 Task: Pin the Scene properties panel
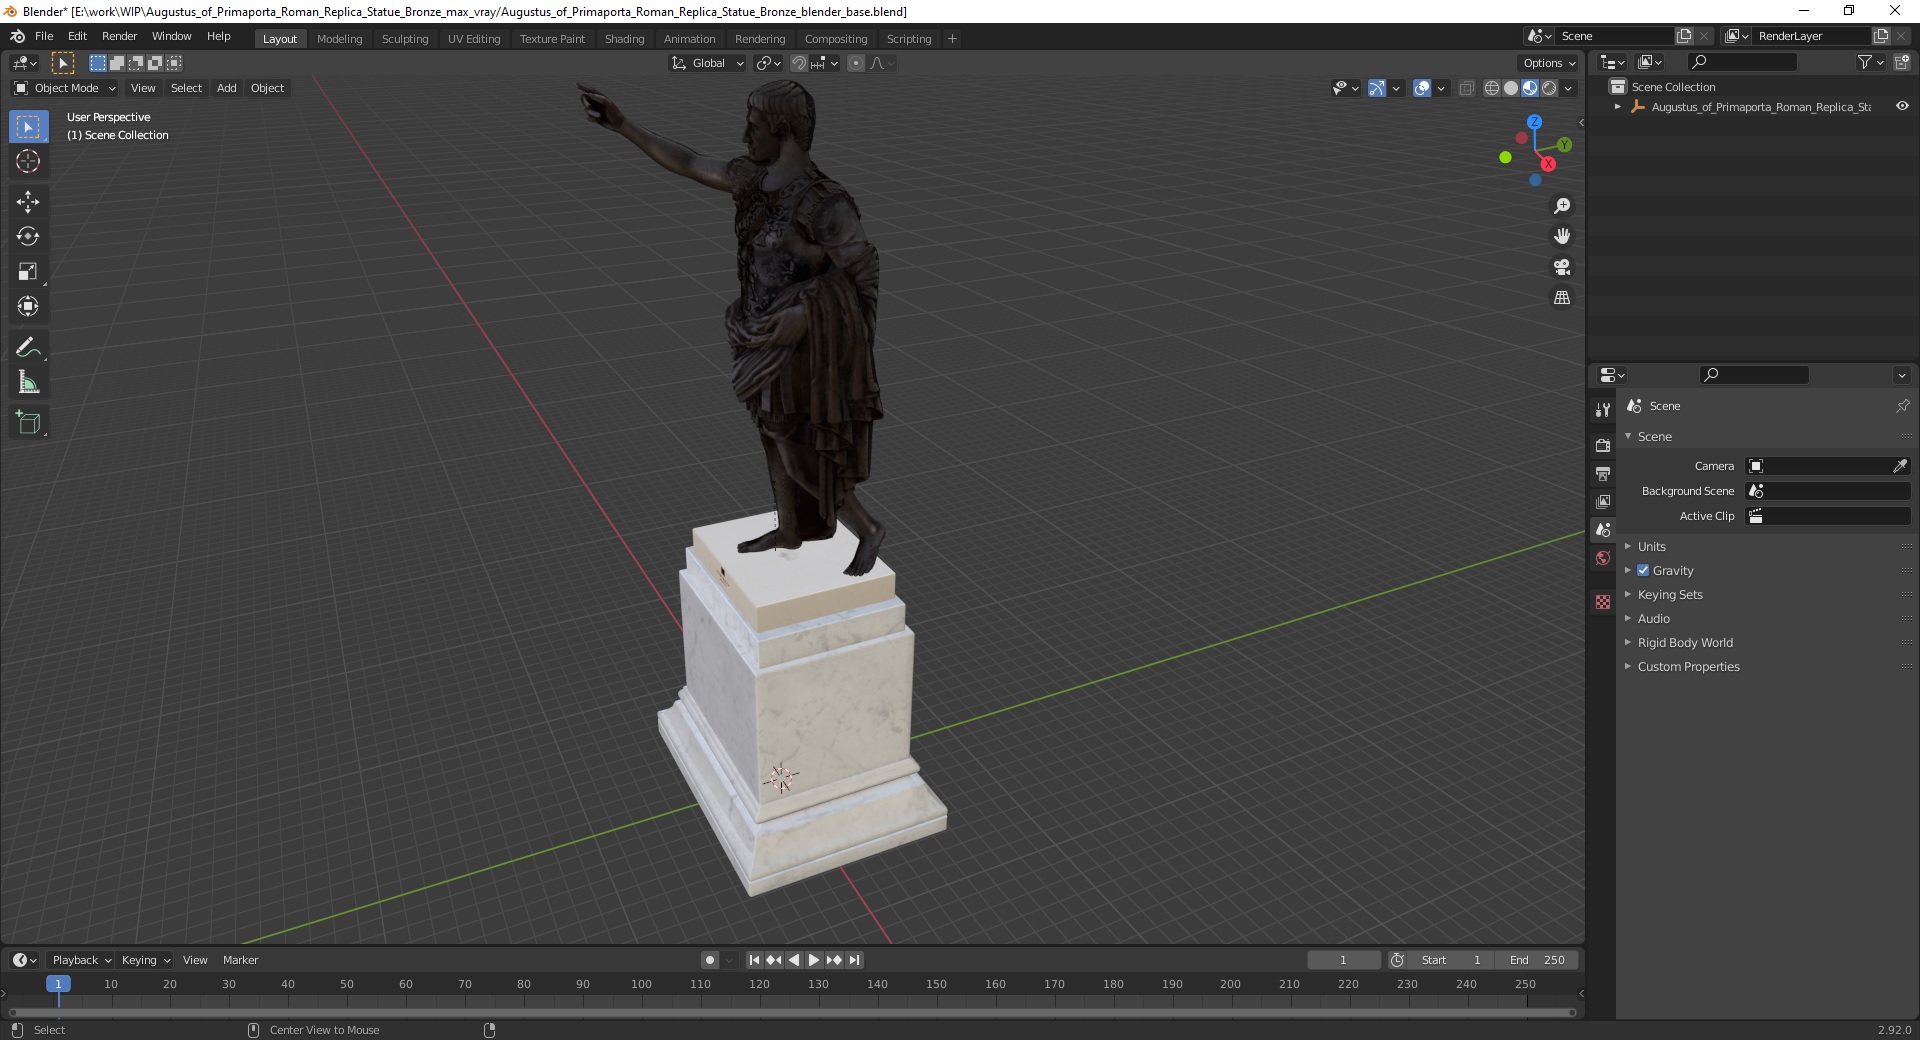pos(1902,406)
